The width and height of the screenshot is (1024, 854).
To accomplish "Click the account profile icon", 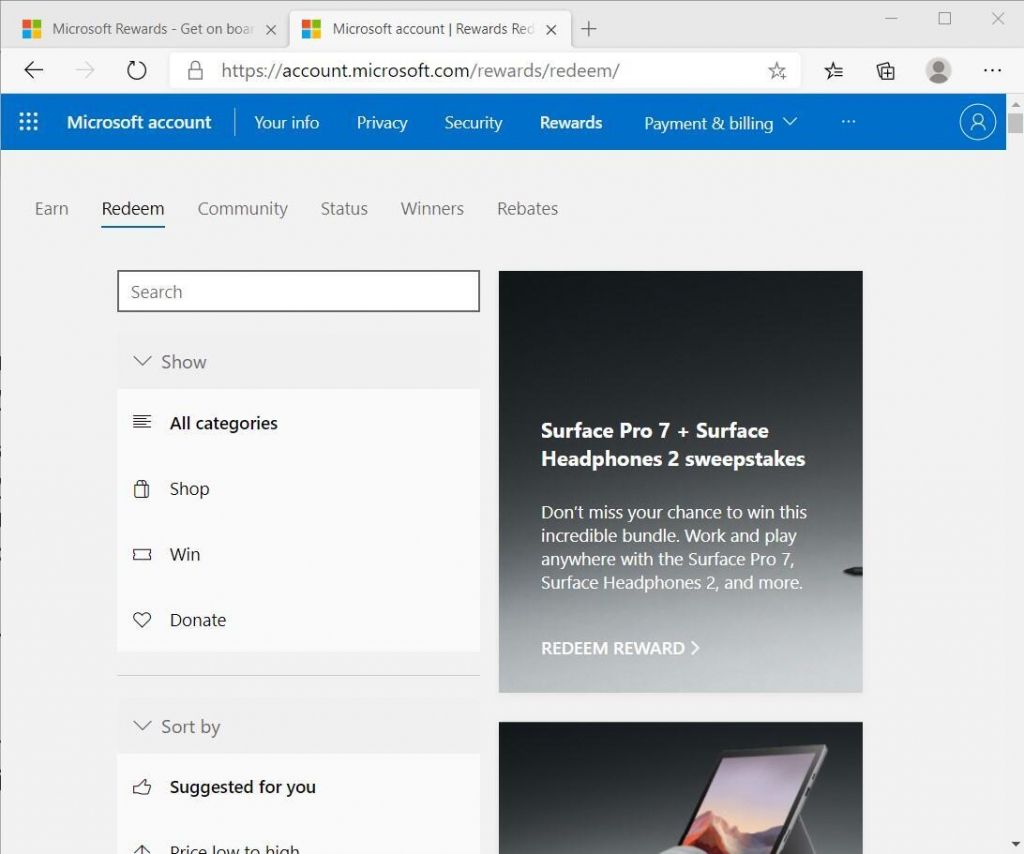I will [x=977, y=121].
